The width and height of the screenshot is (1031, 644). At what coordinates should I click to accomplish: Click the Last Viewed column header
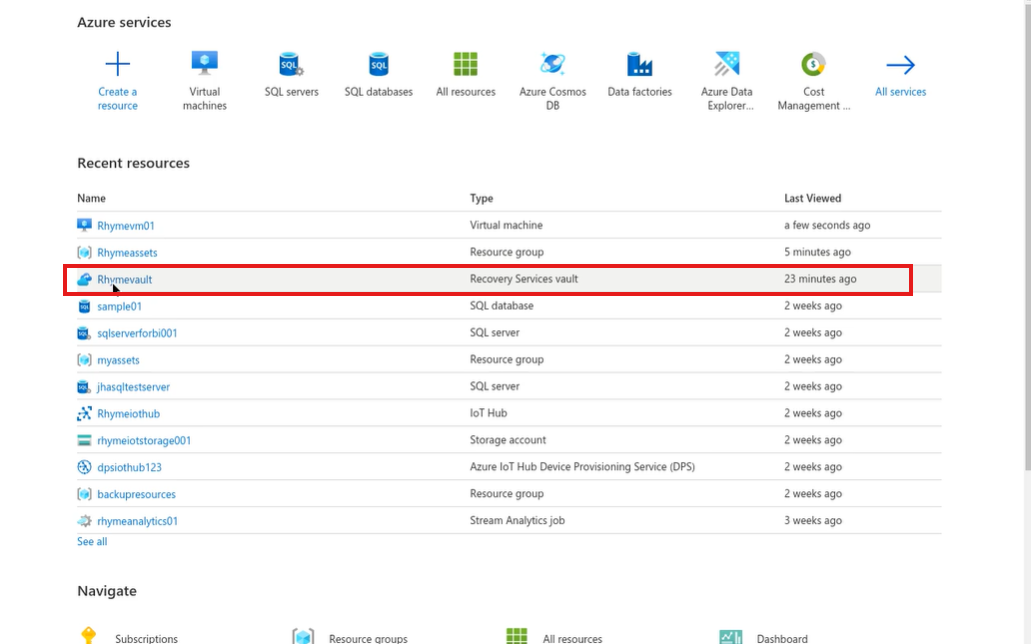(x=812, y=198)
